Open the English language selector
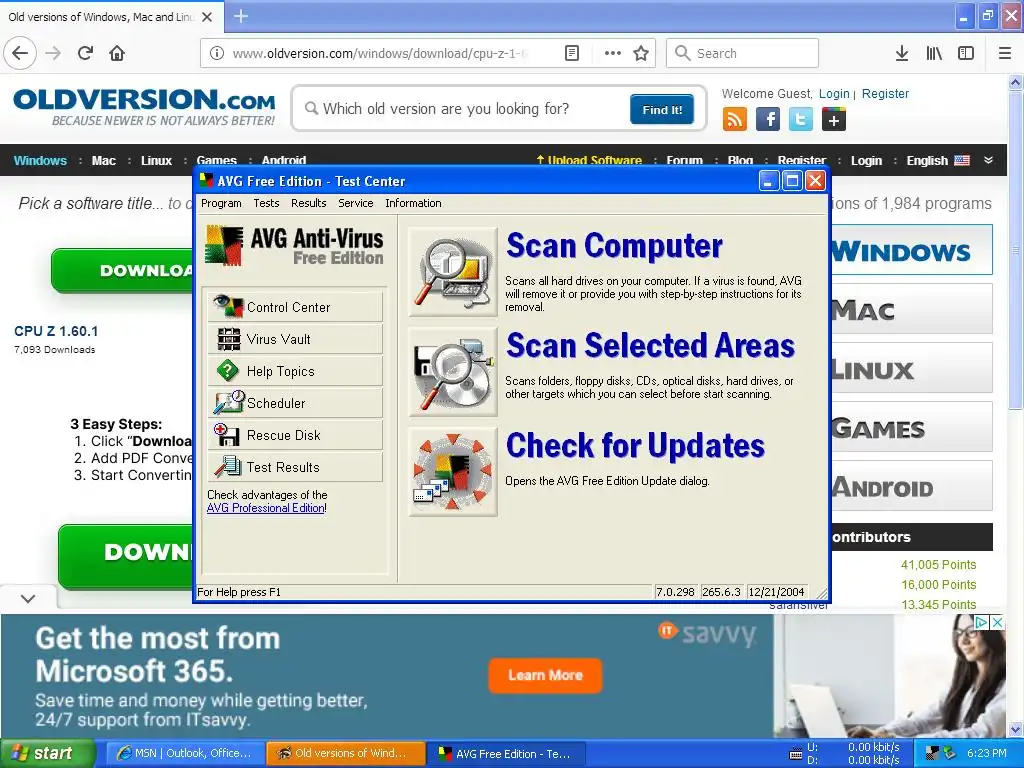1024x768 pixels. click(938, 160)
